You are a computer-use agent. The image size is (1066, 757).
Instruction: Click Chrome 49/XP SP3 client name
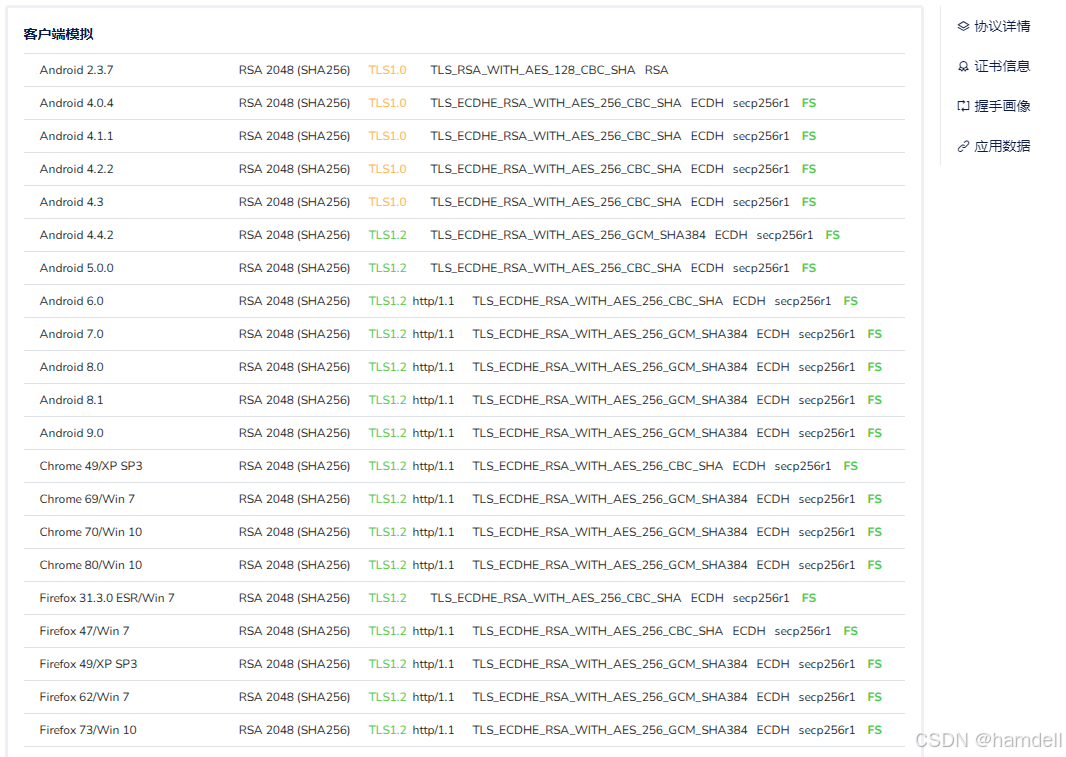pos(91,466)
